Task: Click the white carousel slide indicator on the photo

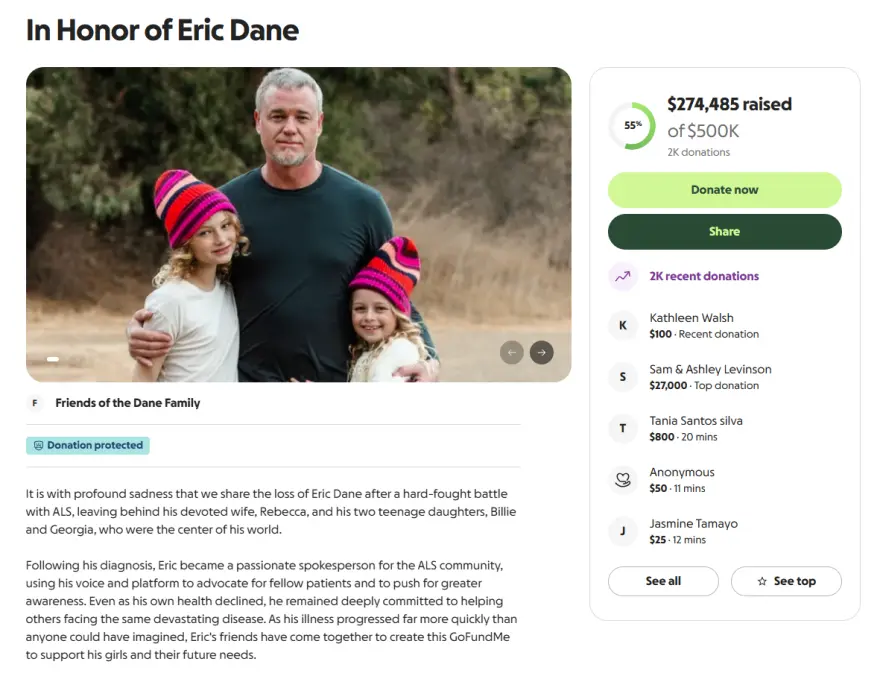Action: click(x=53, y=358)
